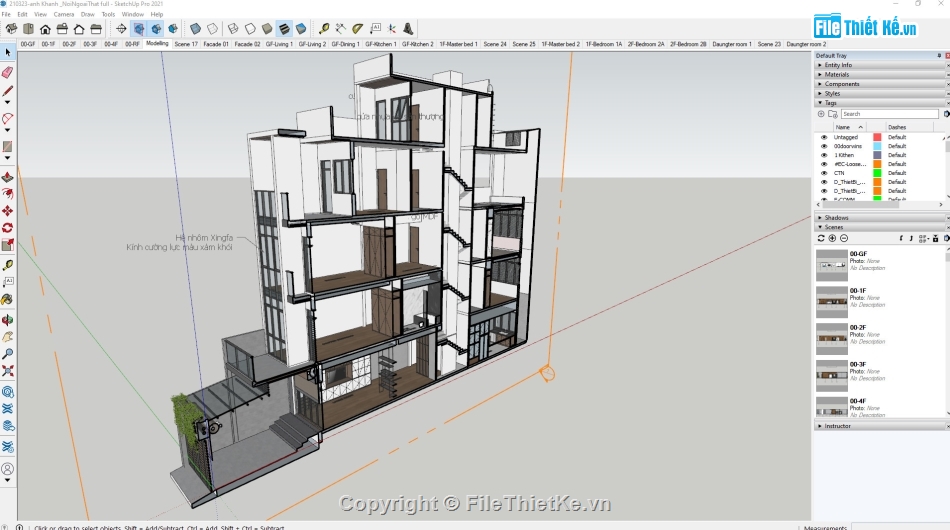Screen dimensions: 950x530
Task: Hide the 00doorwins tag
Action: coord(824,146)
